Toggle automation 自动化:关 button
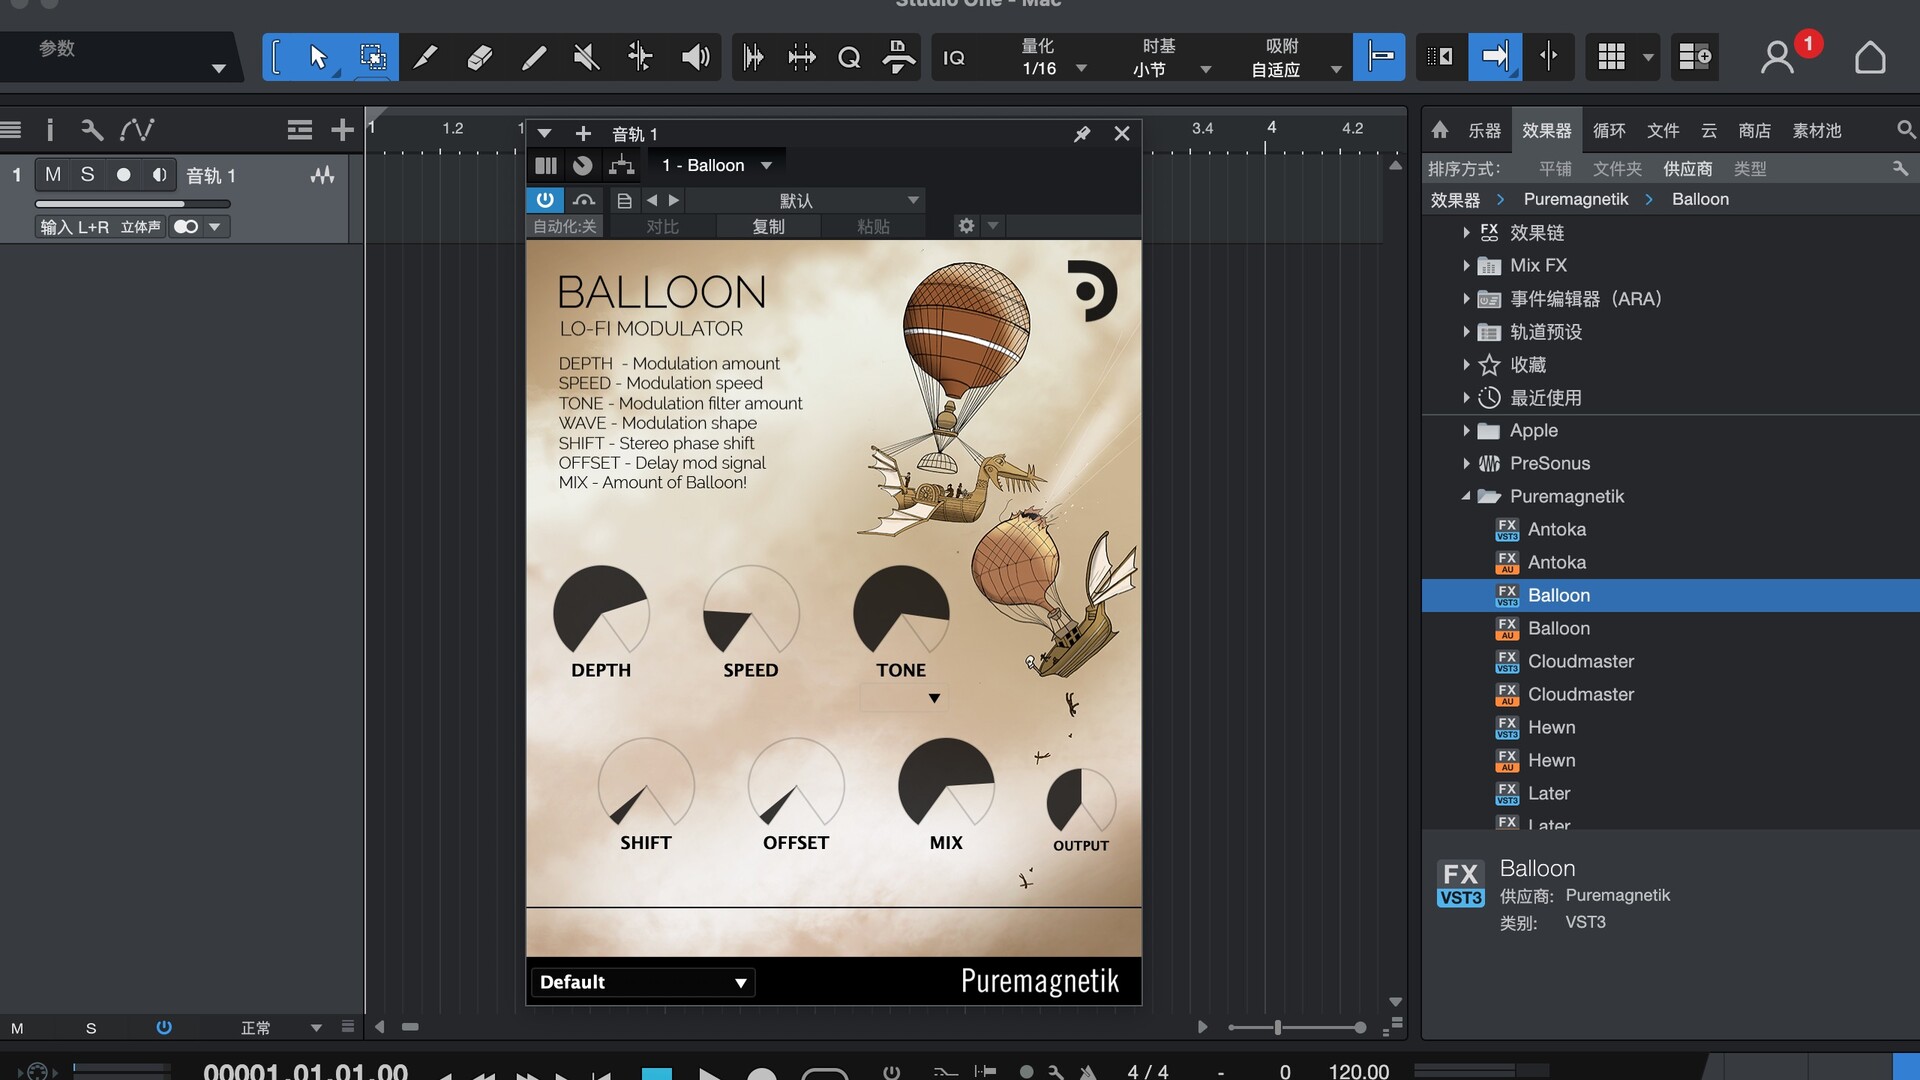 tap(565, 226)
